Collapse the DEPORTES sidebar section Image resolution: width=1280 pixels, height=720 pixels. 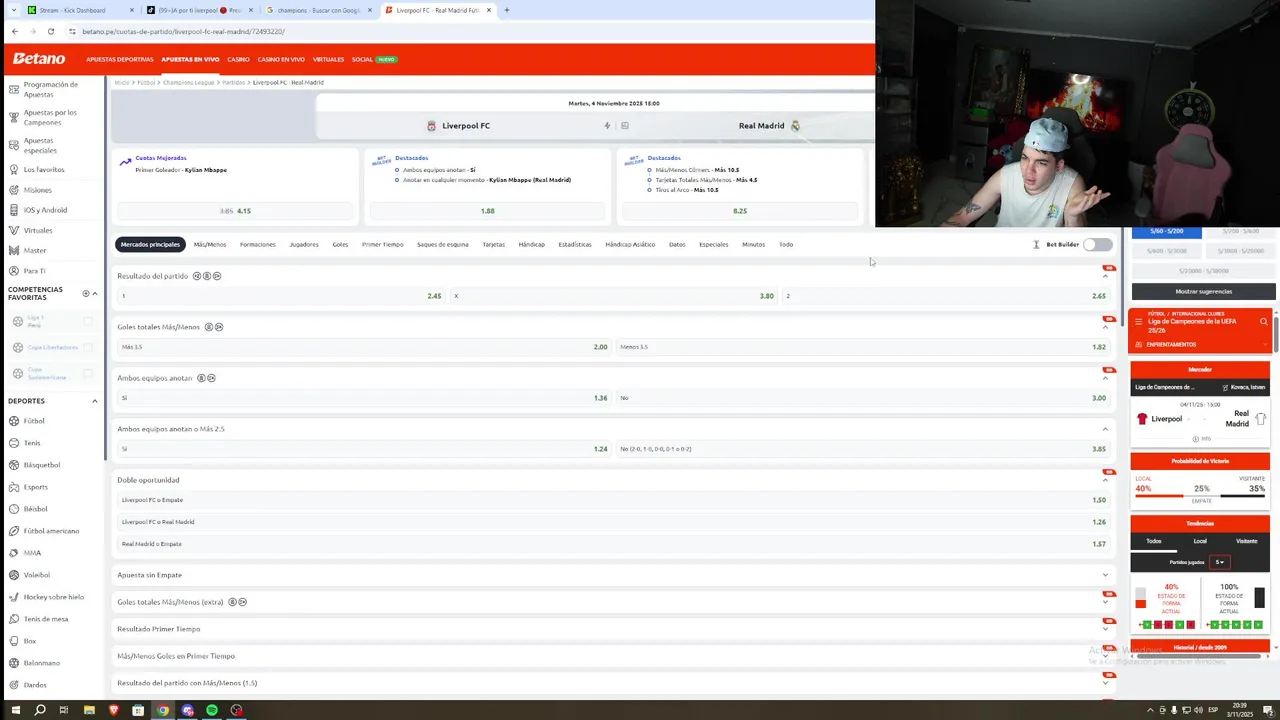click(x=95, y=401)
